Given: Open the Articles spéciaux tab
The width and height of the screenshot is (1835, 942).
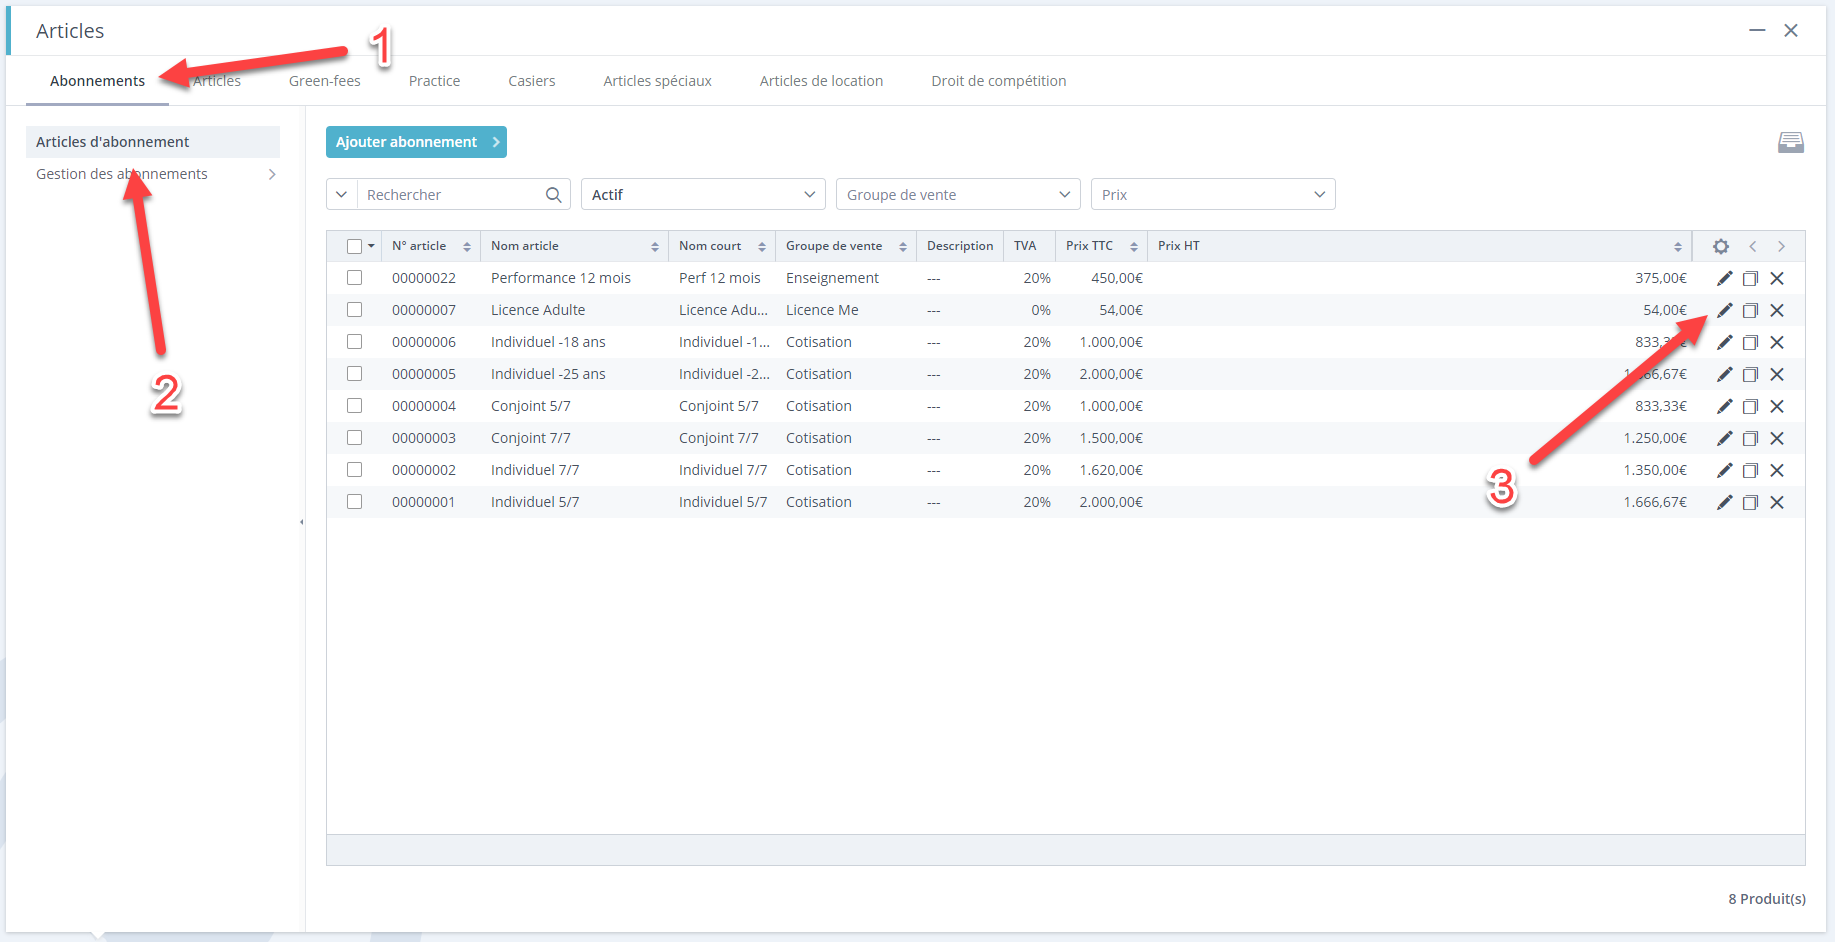Looking at the screenshot, I should point(657,81).
